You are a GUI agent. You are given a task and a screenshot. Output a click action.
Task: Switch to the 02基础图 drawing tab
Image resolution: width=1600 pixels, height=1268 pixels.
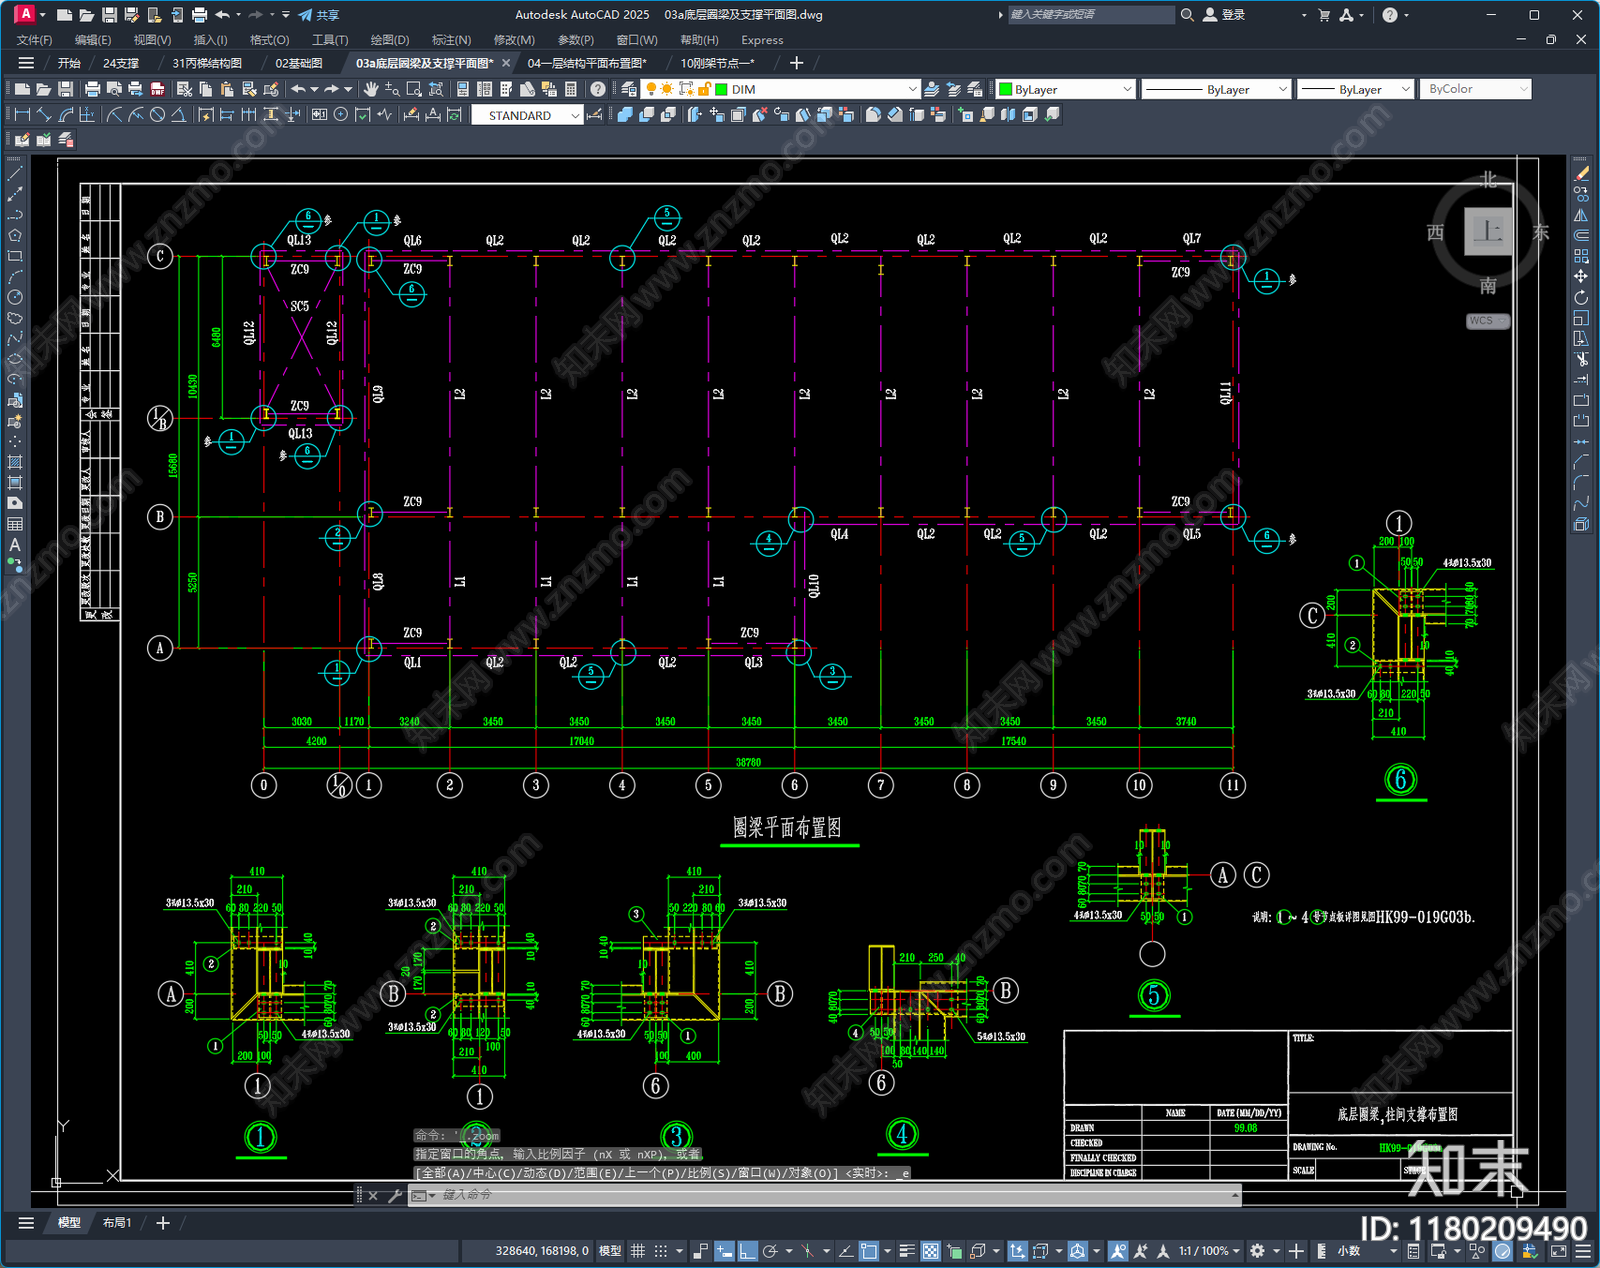pyautogui.click(x=298, y=63)
